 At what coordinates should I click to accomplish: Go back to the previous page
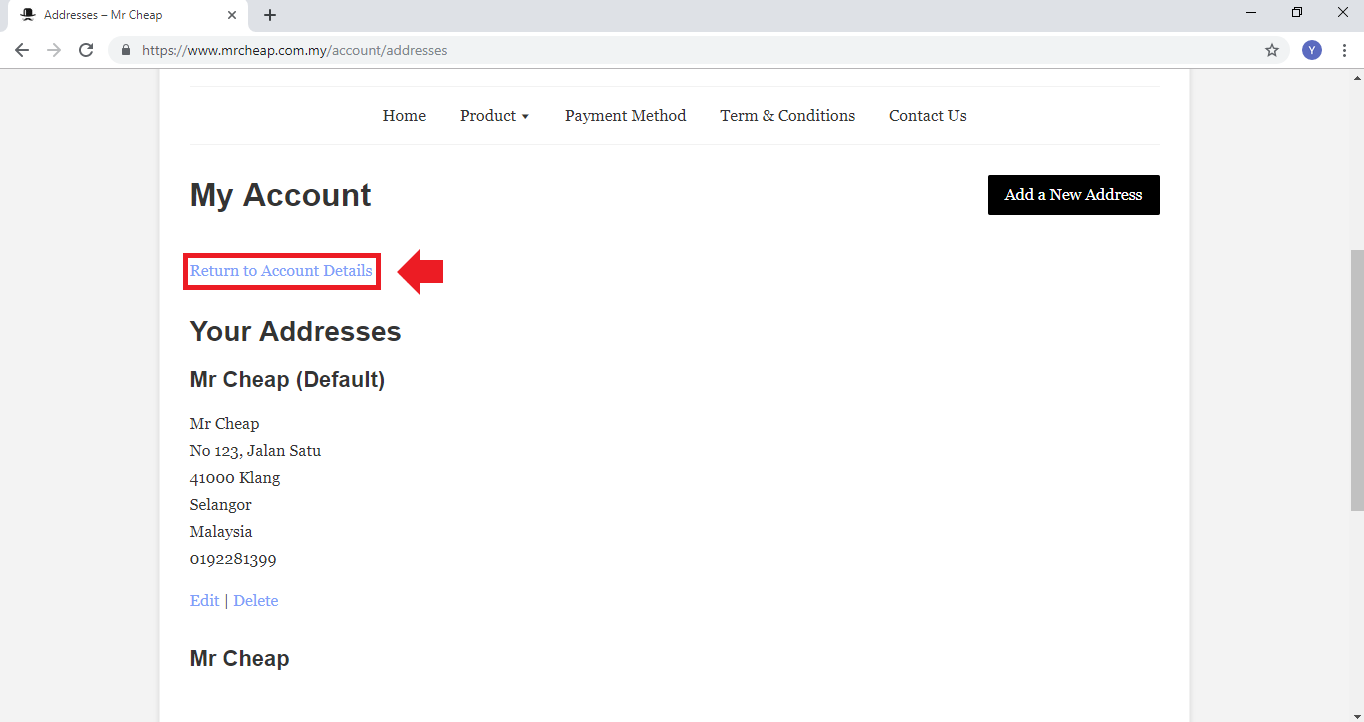tap(22, 50)
